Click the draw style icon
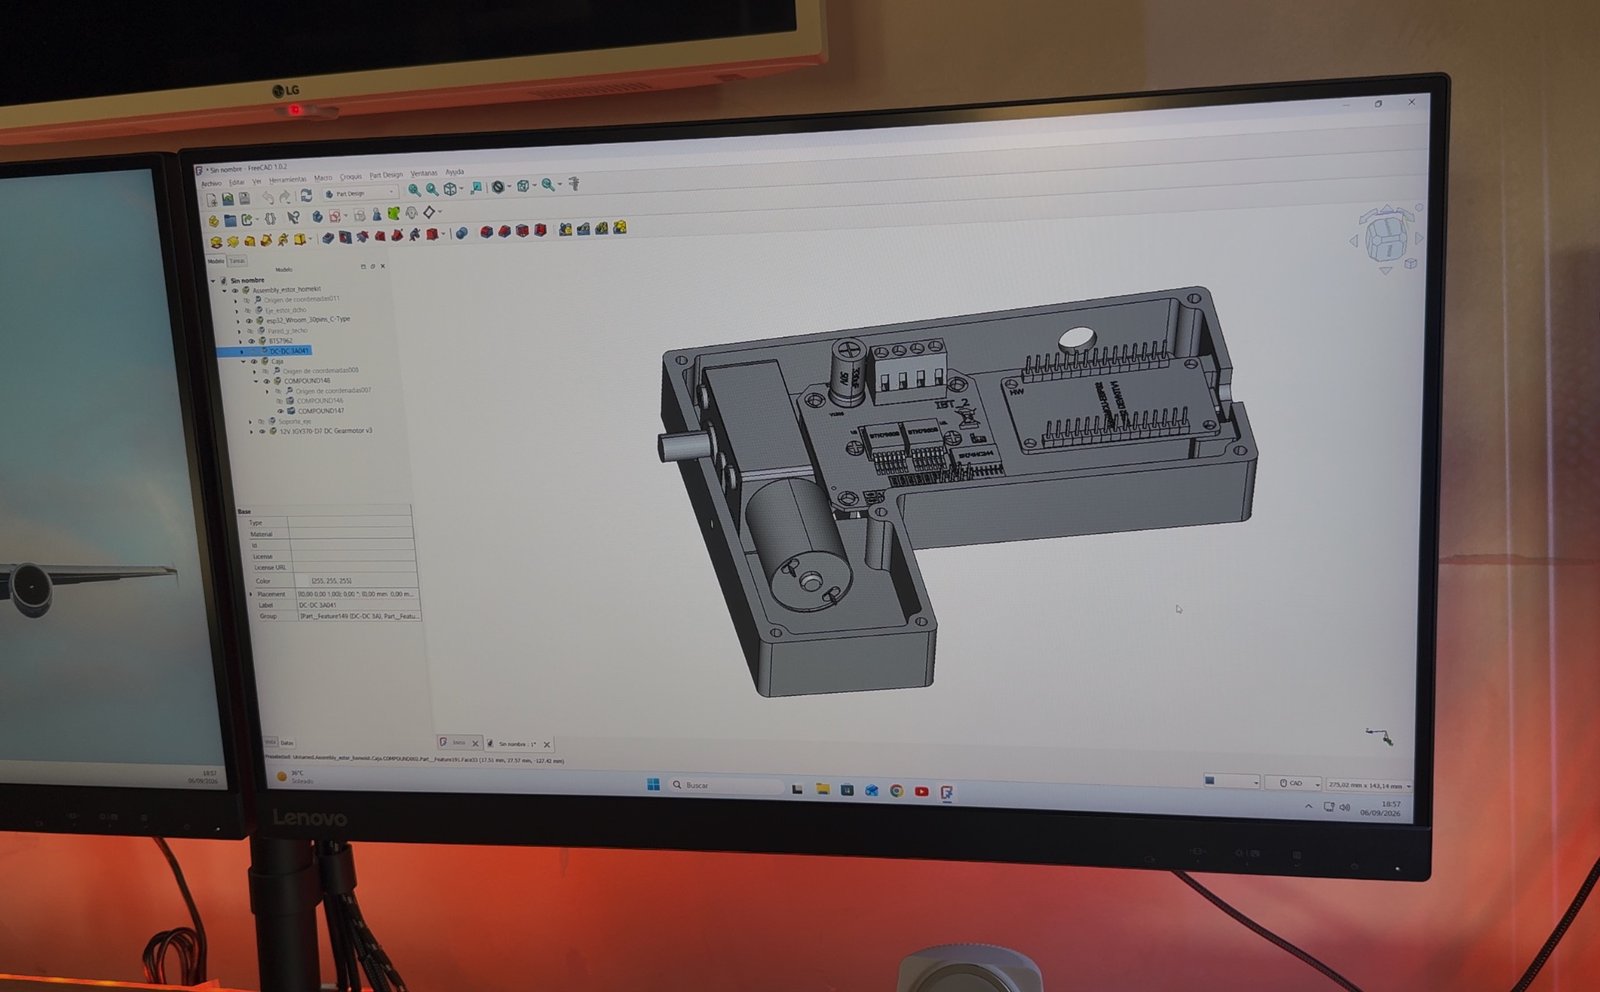This screenshot has height=992, width=1600. 497,187
